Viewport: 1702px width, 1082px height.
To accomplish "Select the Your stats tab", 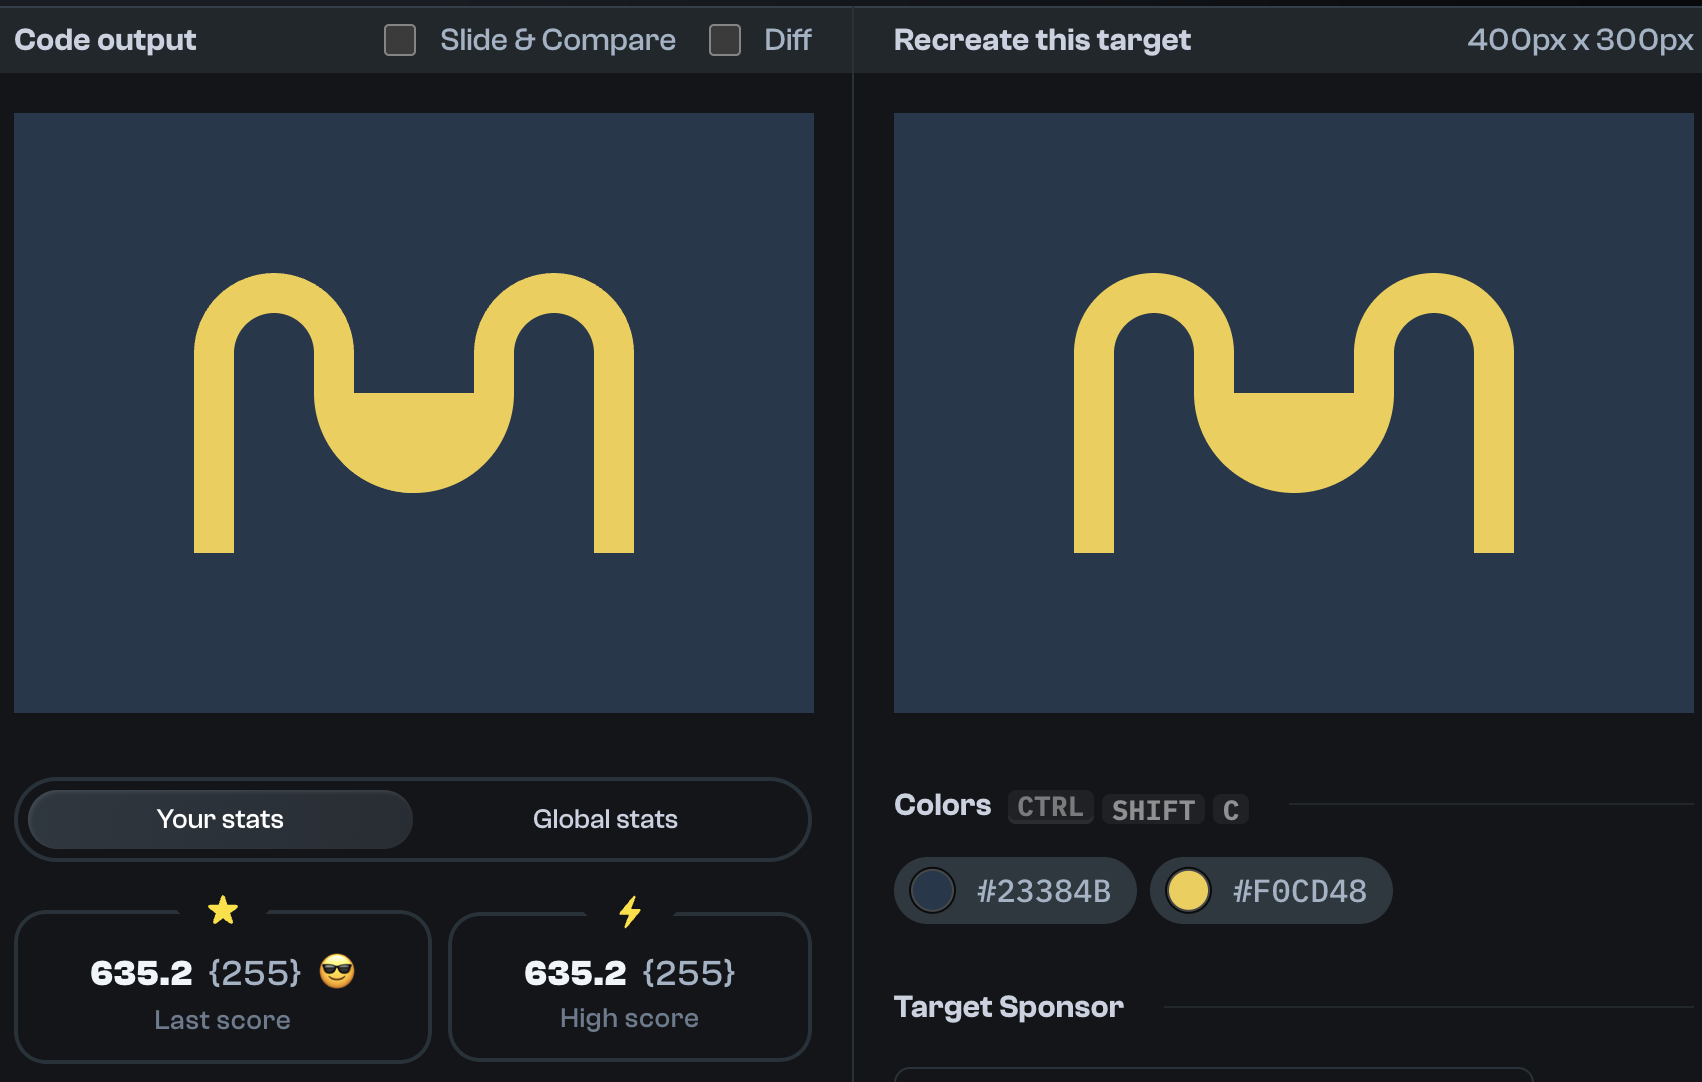I will coord(218,819).
